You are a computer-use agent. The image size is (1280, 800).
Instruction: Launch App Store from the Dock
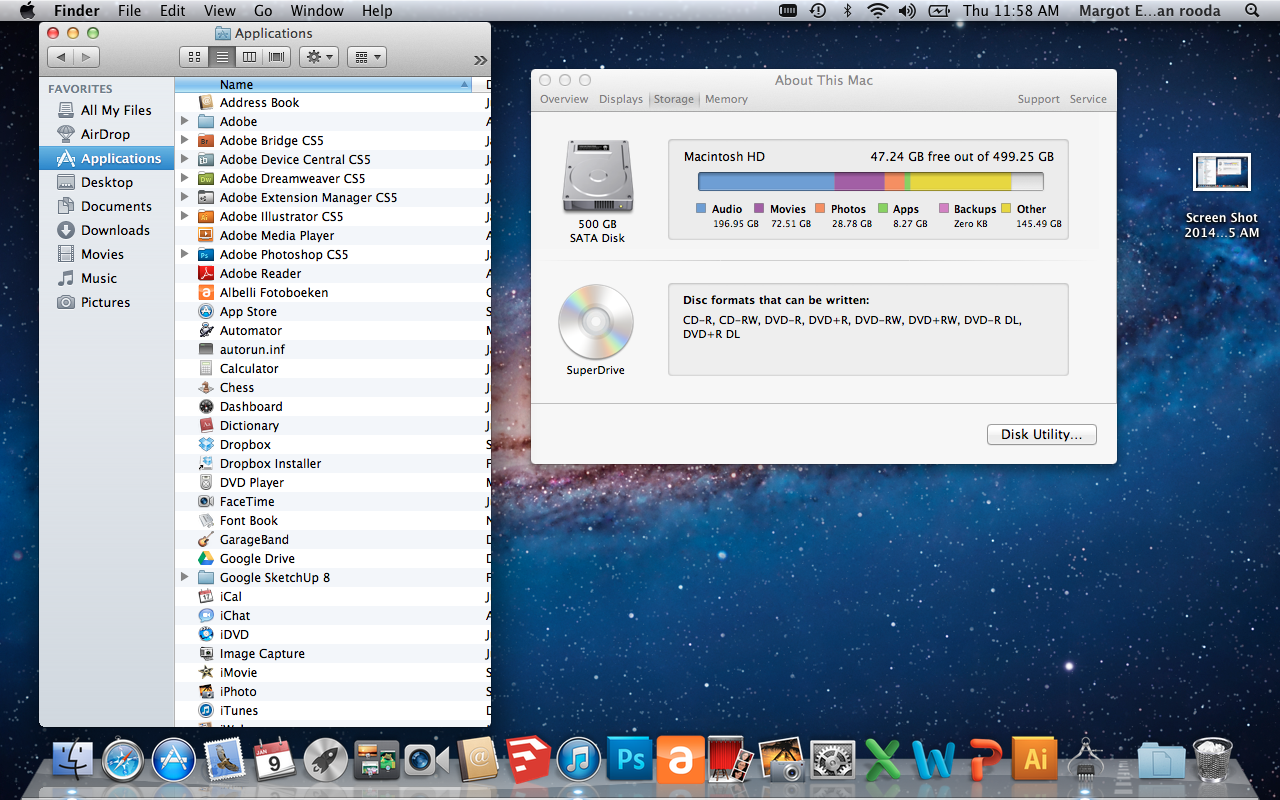pyautogui.click(x=174, y=761)
